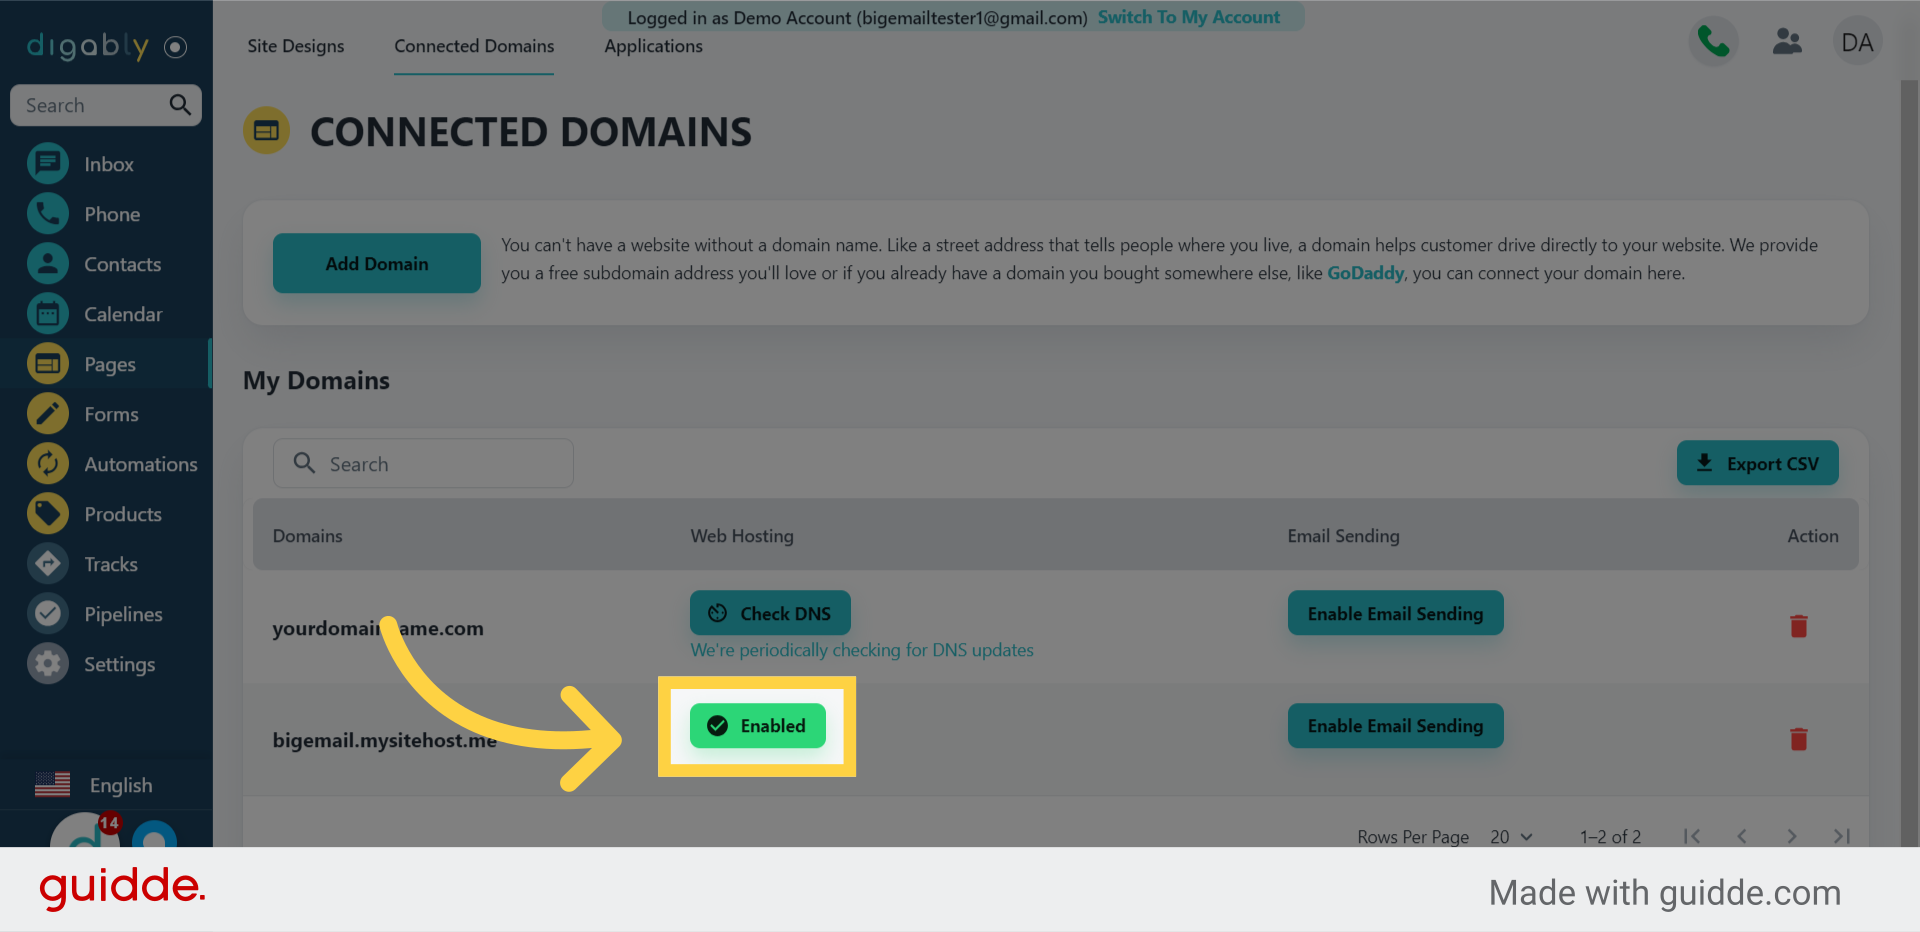Focus the sidebar Search field
Viewport: 1920px width, 932px height.
pyautogui.click(x=106, y=105)
